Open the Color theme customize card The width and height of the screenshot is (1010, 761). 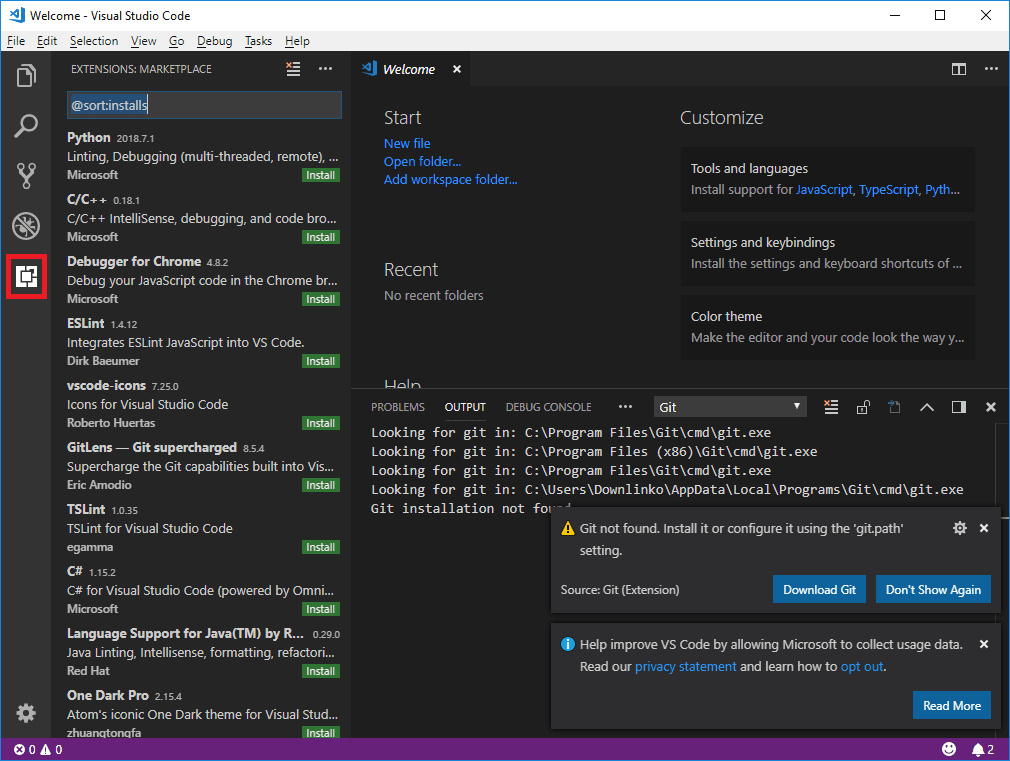(827, 327)
